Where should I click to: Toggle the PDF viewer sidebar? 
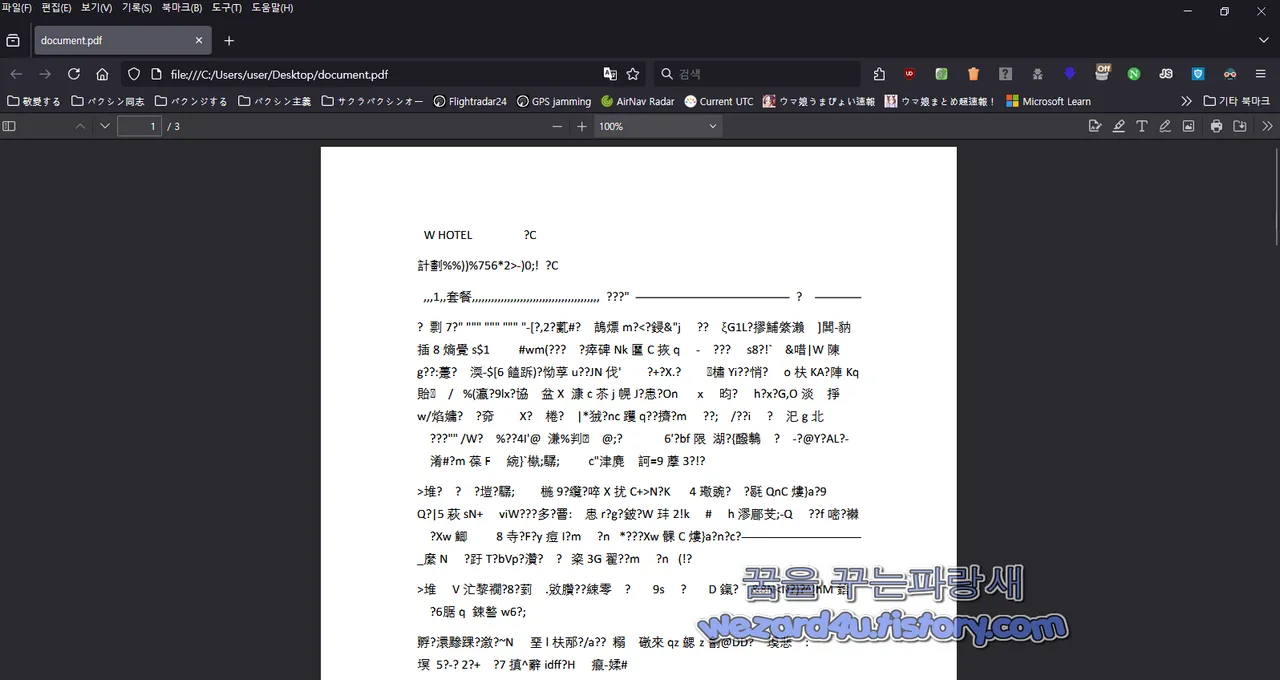click(9, 126)
